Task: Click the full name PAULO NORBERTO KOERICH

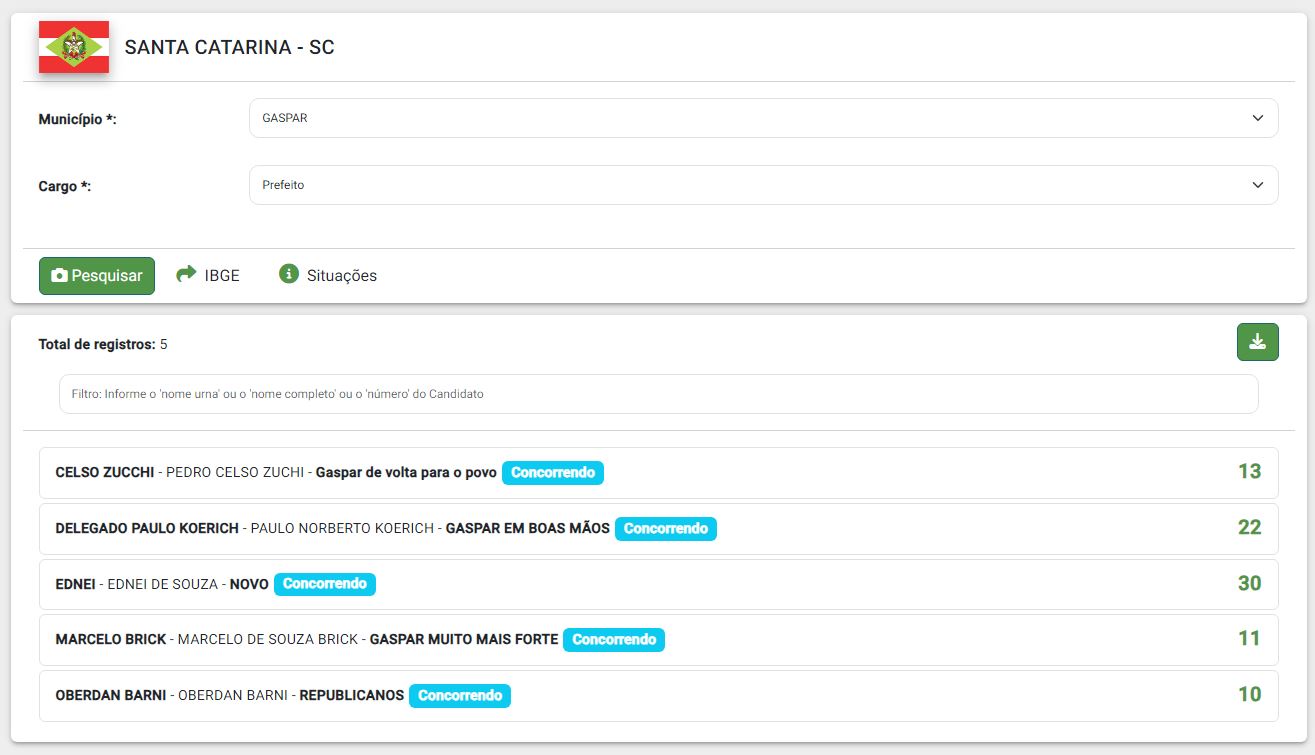Action: coord(342,528)
